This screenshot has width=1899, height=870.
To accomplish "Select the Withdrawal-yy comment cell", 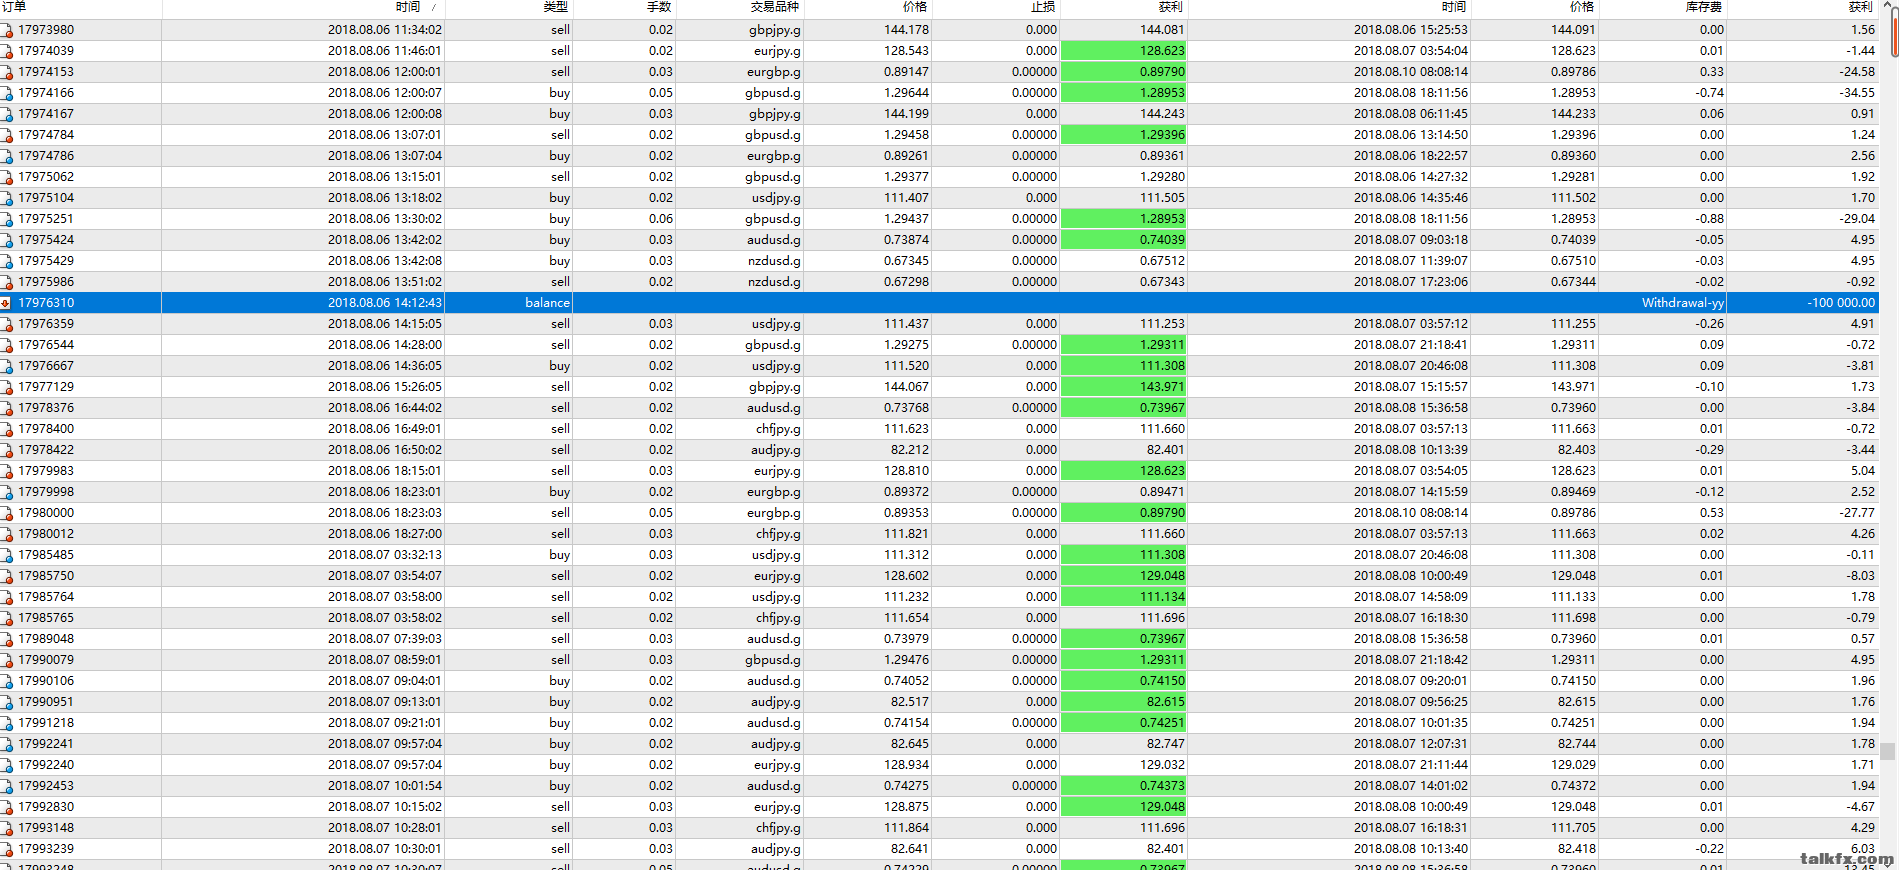I will click(1682, 303).
